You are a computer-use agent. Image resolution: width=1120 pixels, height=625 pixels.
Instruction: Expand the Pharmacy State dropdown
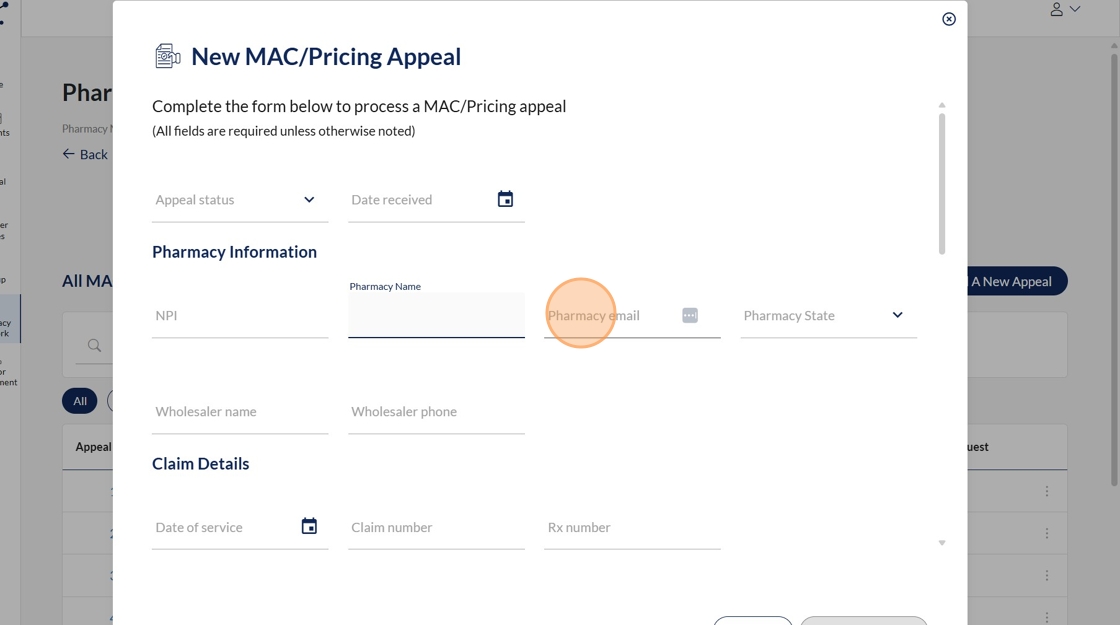897,315
